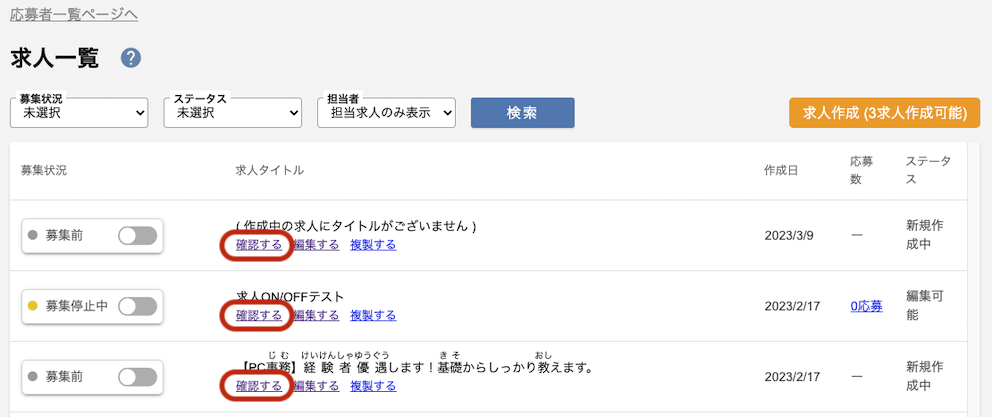Enable recruitment toggle for PC事務 job

[x=137, y=378]
